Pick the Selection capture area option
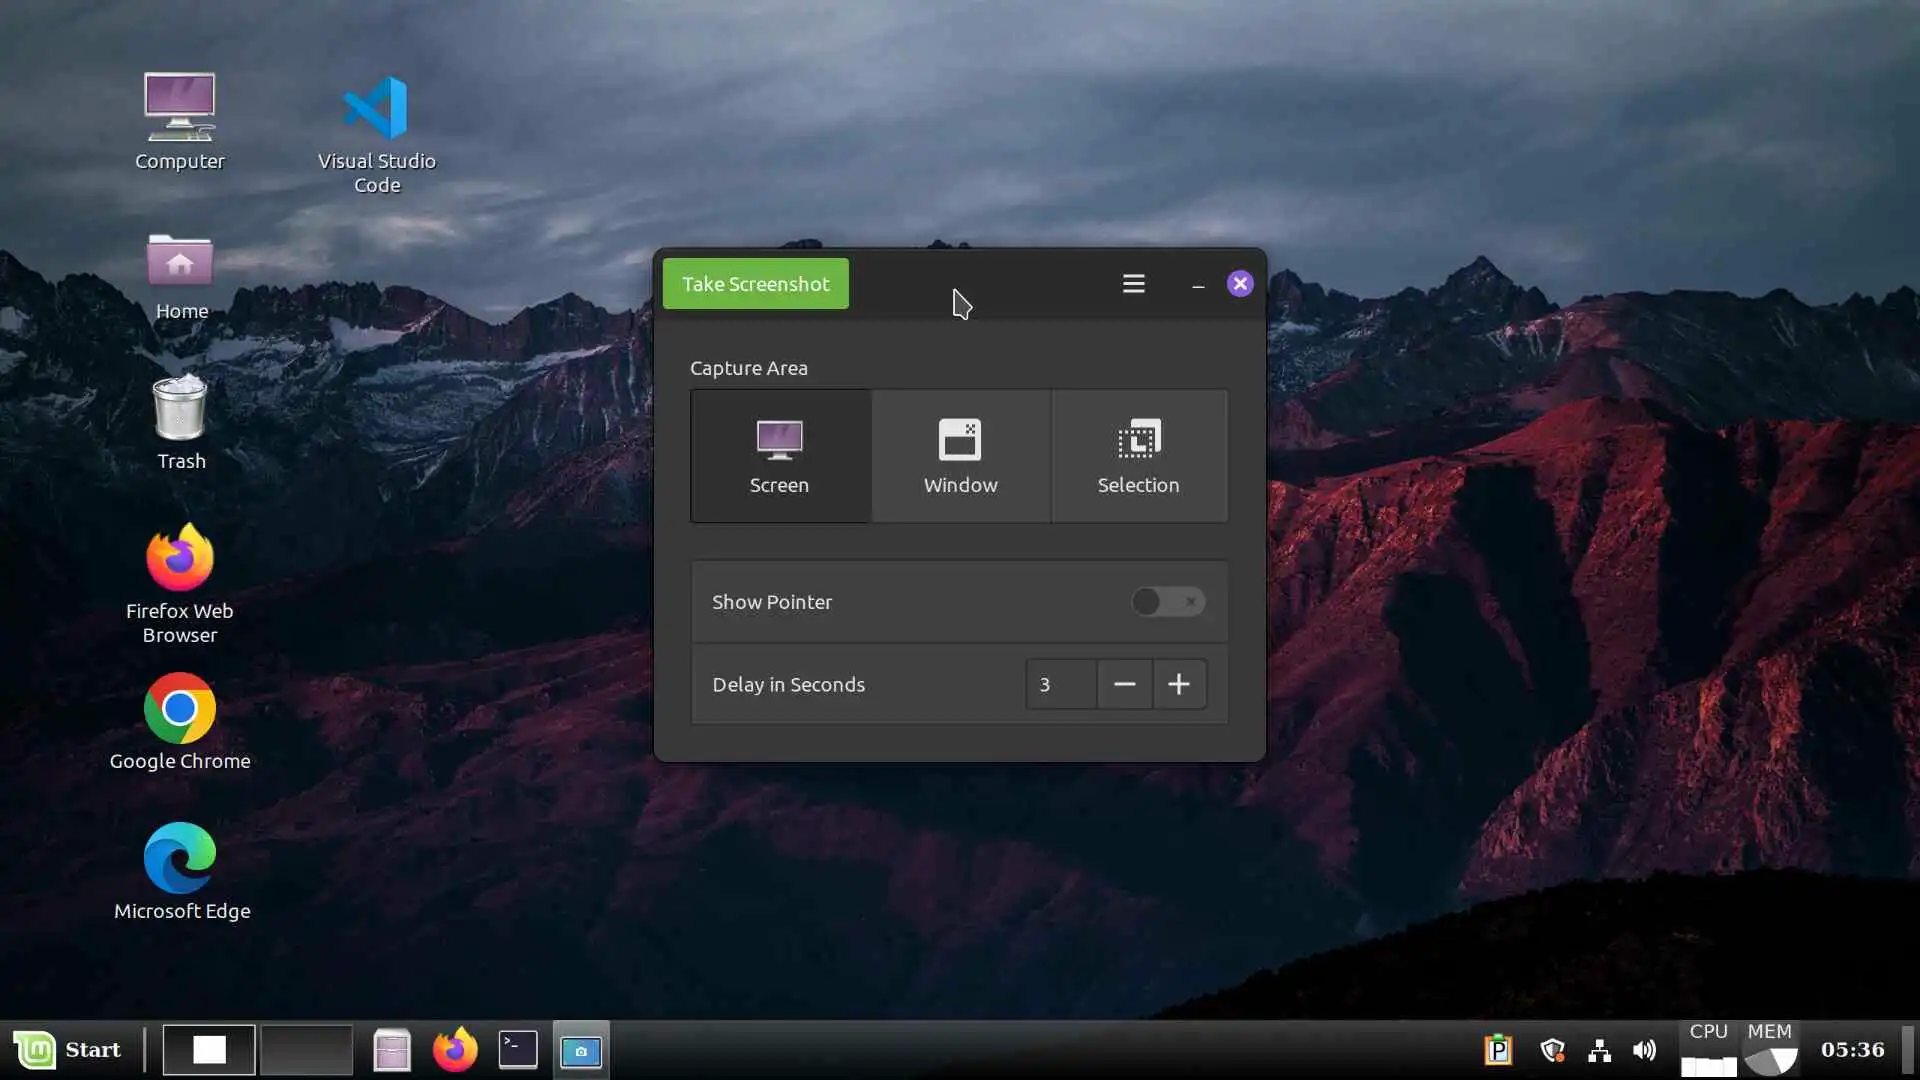 coord(1138,456)
